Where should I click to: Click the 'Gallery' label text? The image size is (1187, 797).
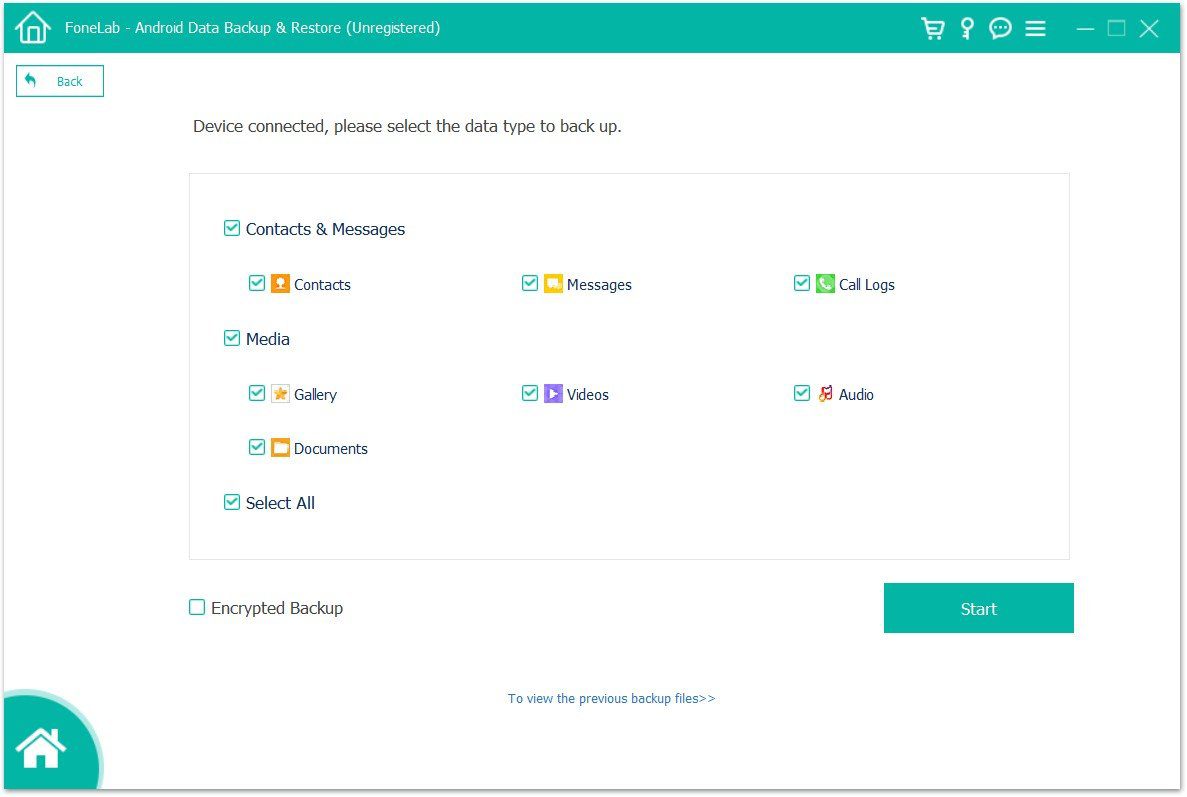(315, 395)
